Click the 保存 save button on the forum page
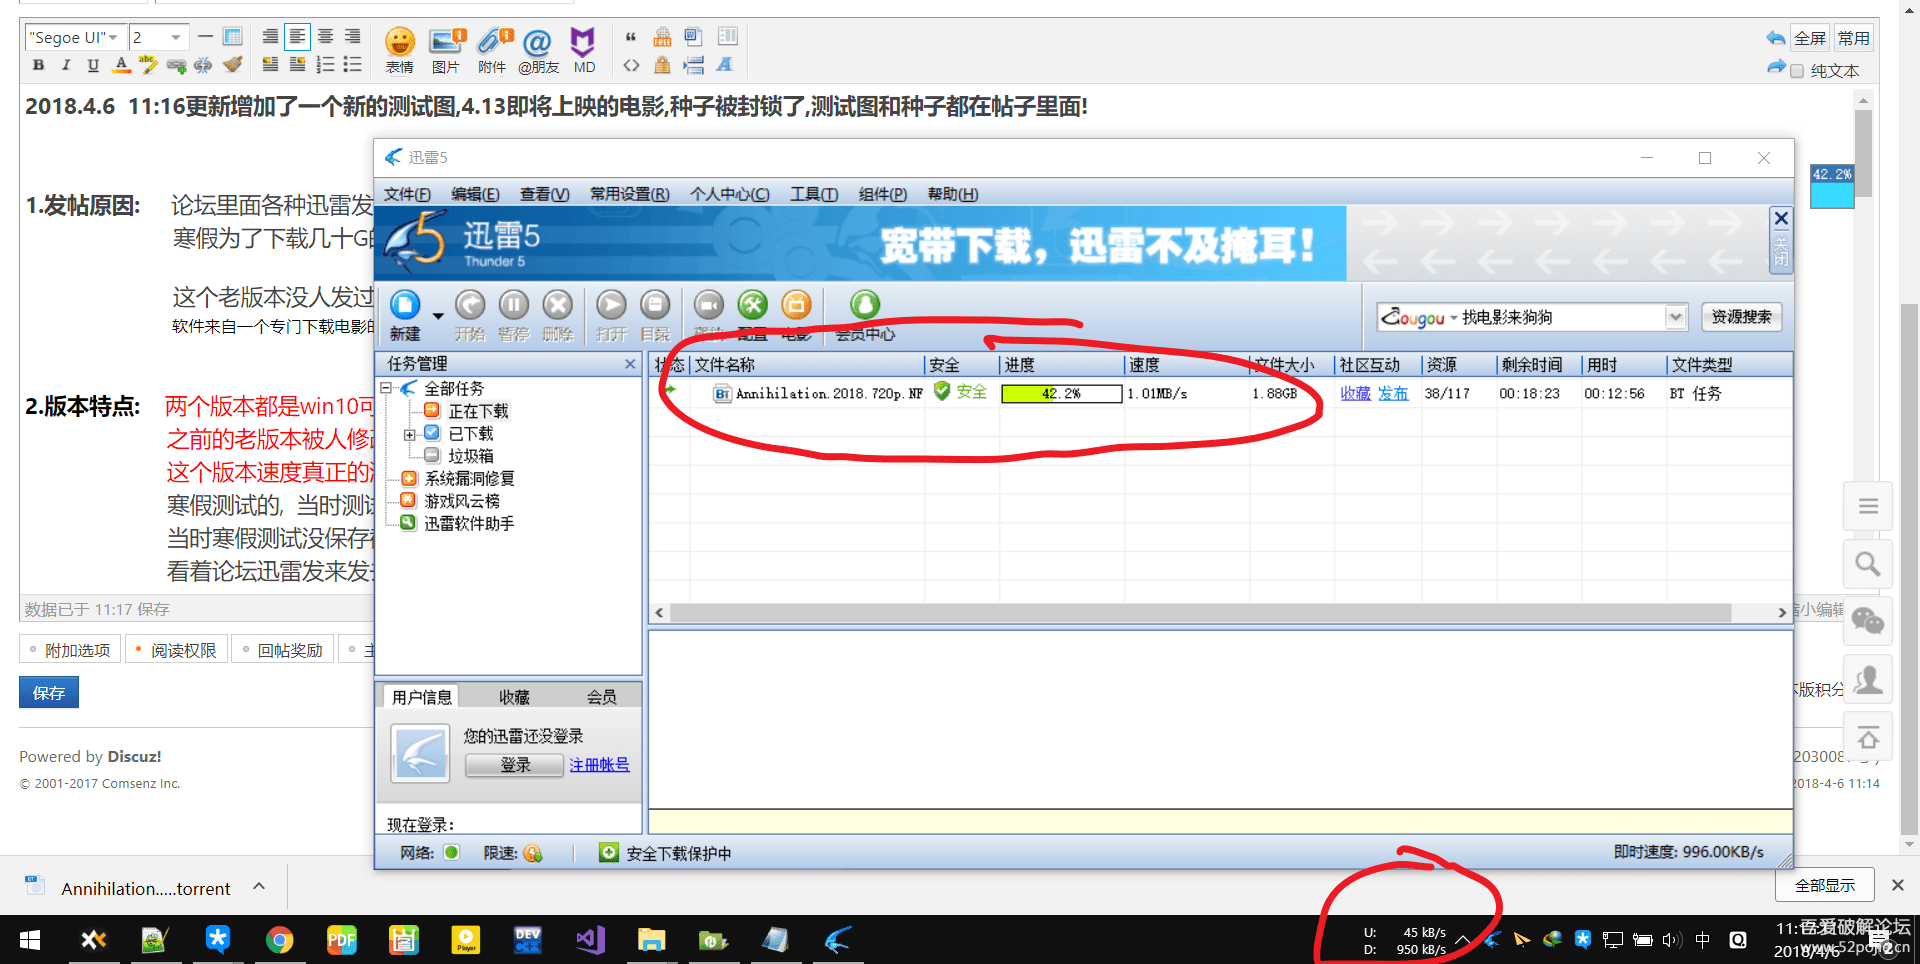 coord(49,692)
